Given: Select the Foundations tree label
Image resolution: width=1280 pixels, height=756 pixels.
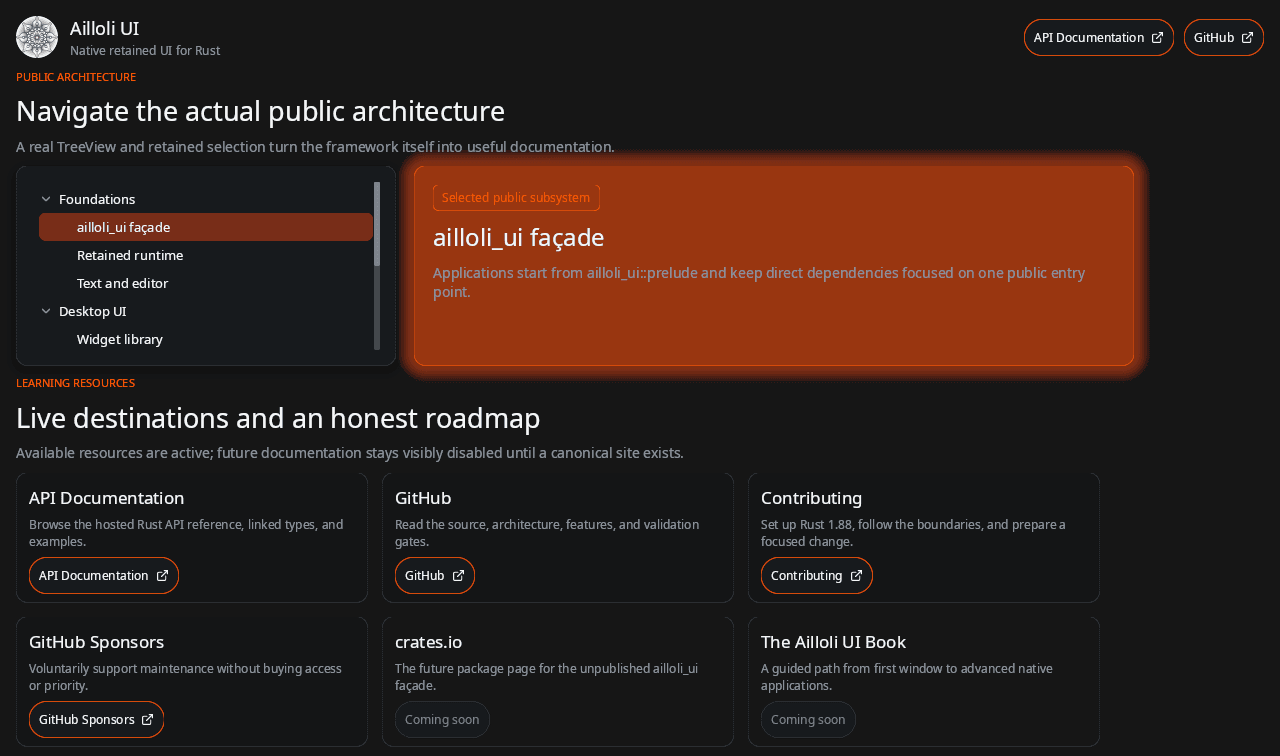Looking at the screenshot, I should (x=97, y=199).
